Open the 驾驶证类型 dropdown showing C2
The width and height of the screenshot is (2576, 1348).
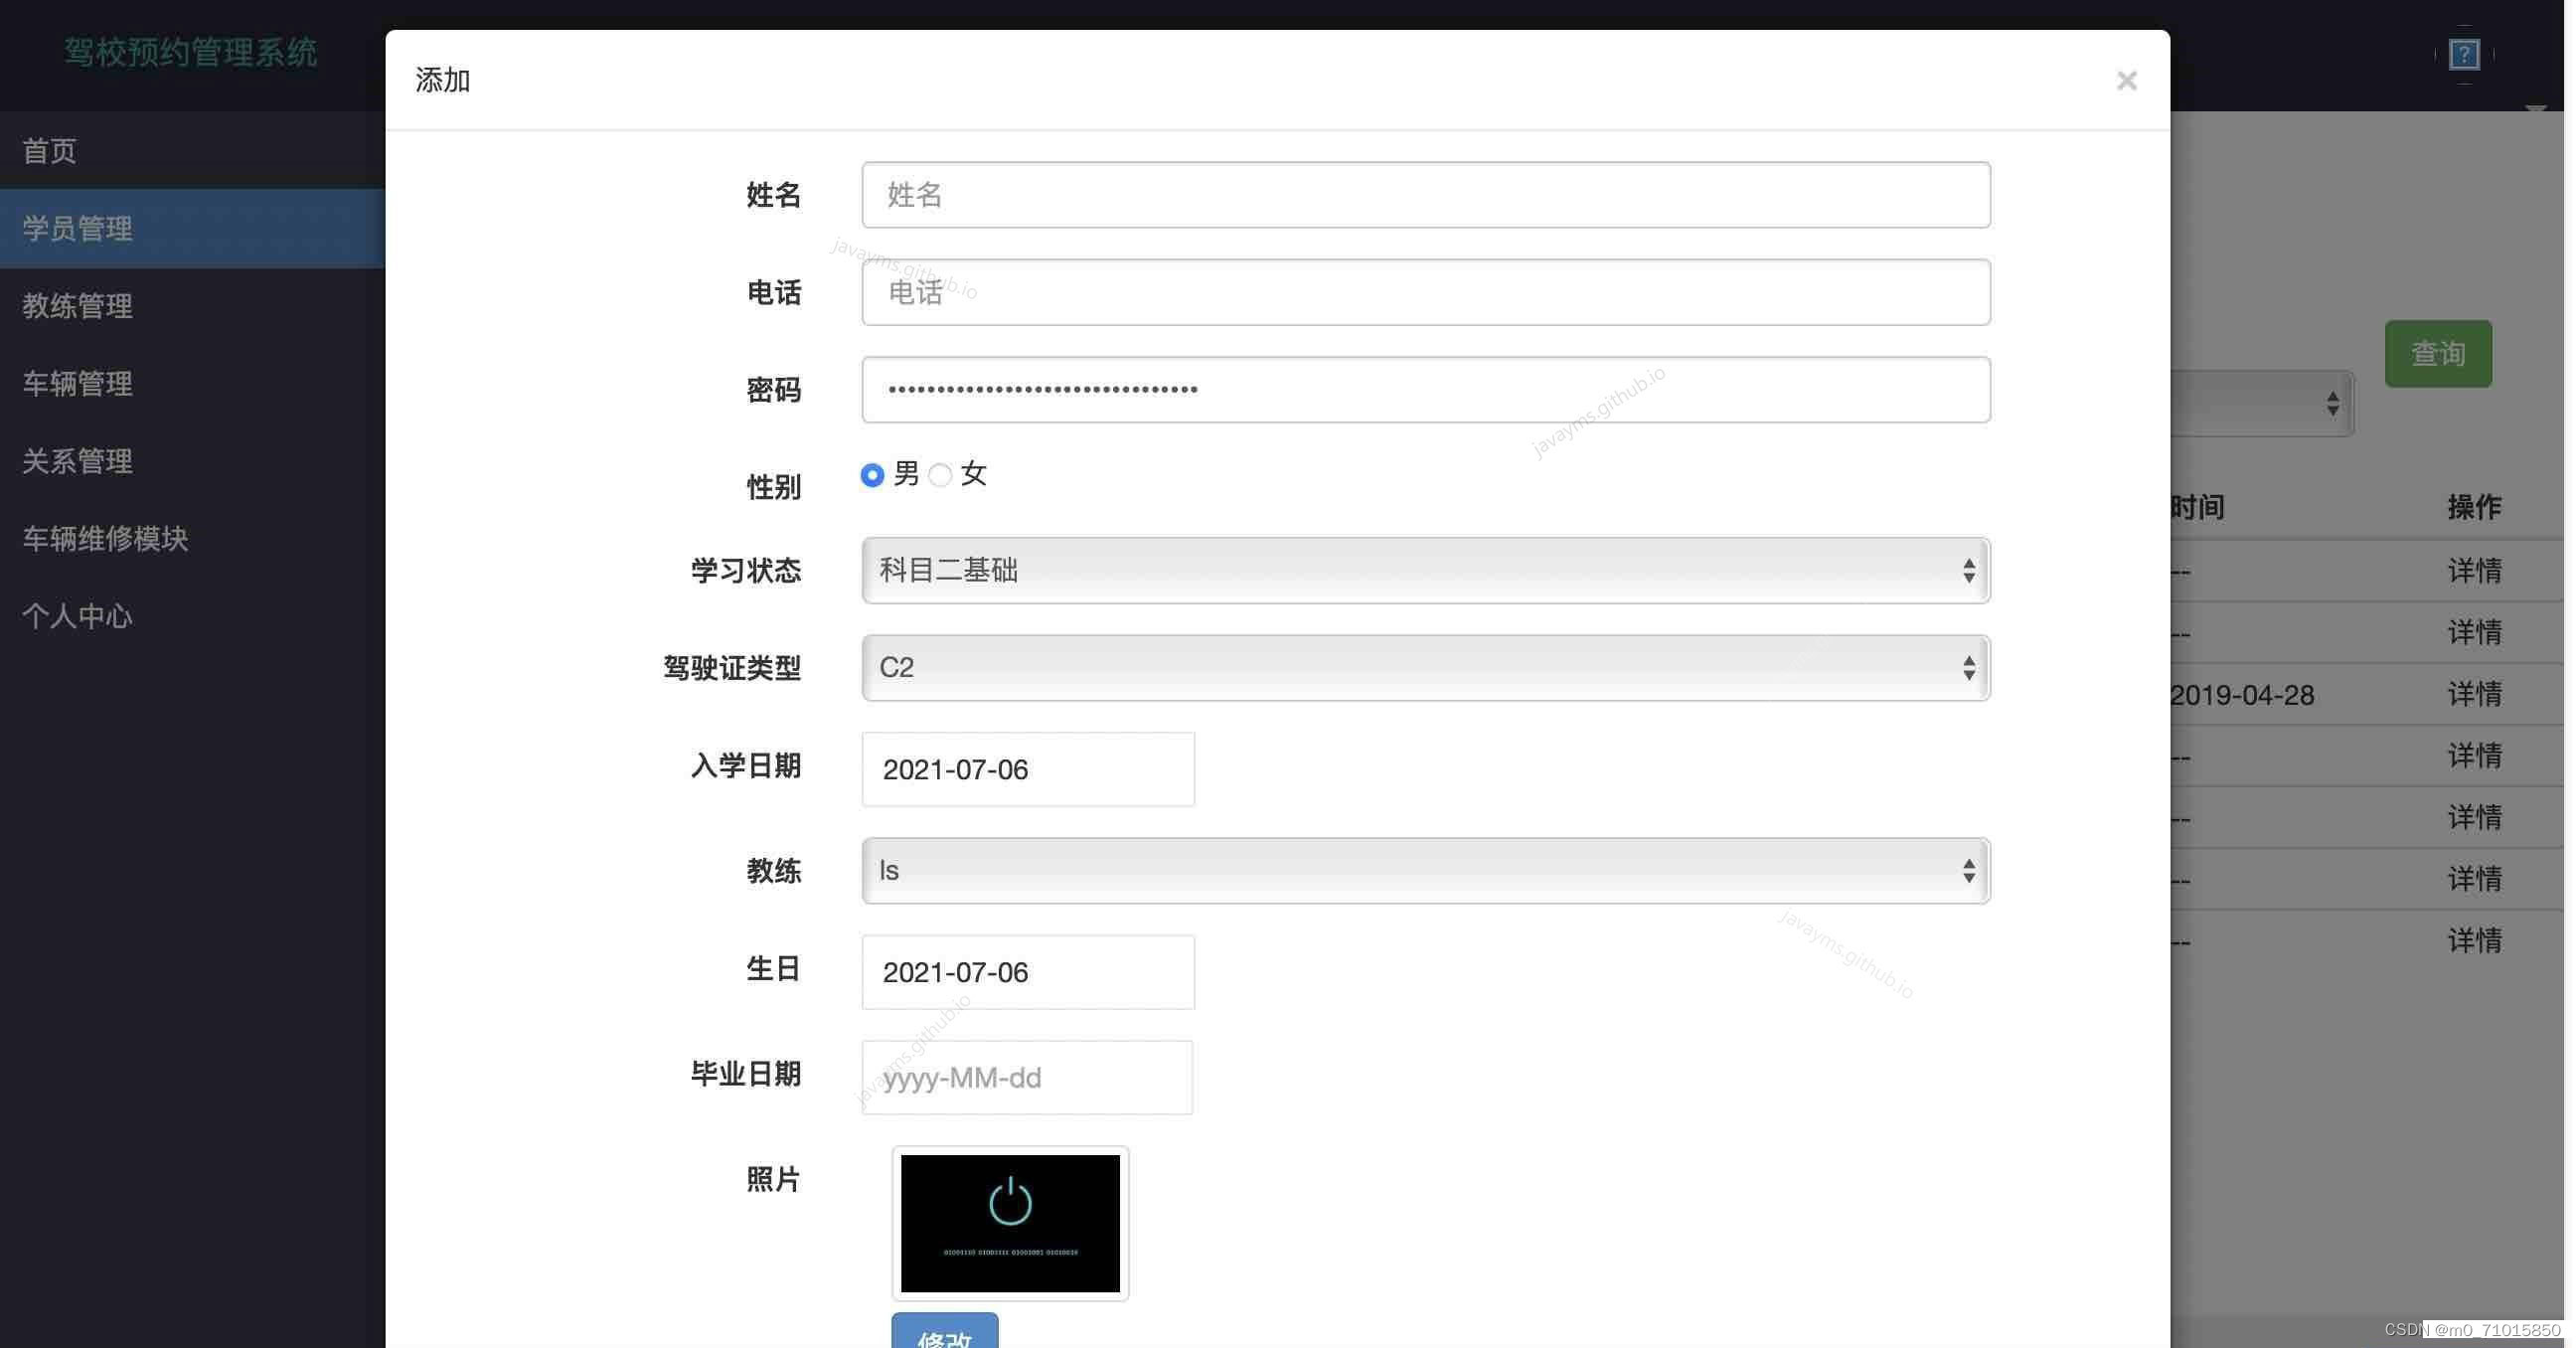click(1425, 667)
